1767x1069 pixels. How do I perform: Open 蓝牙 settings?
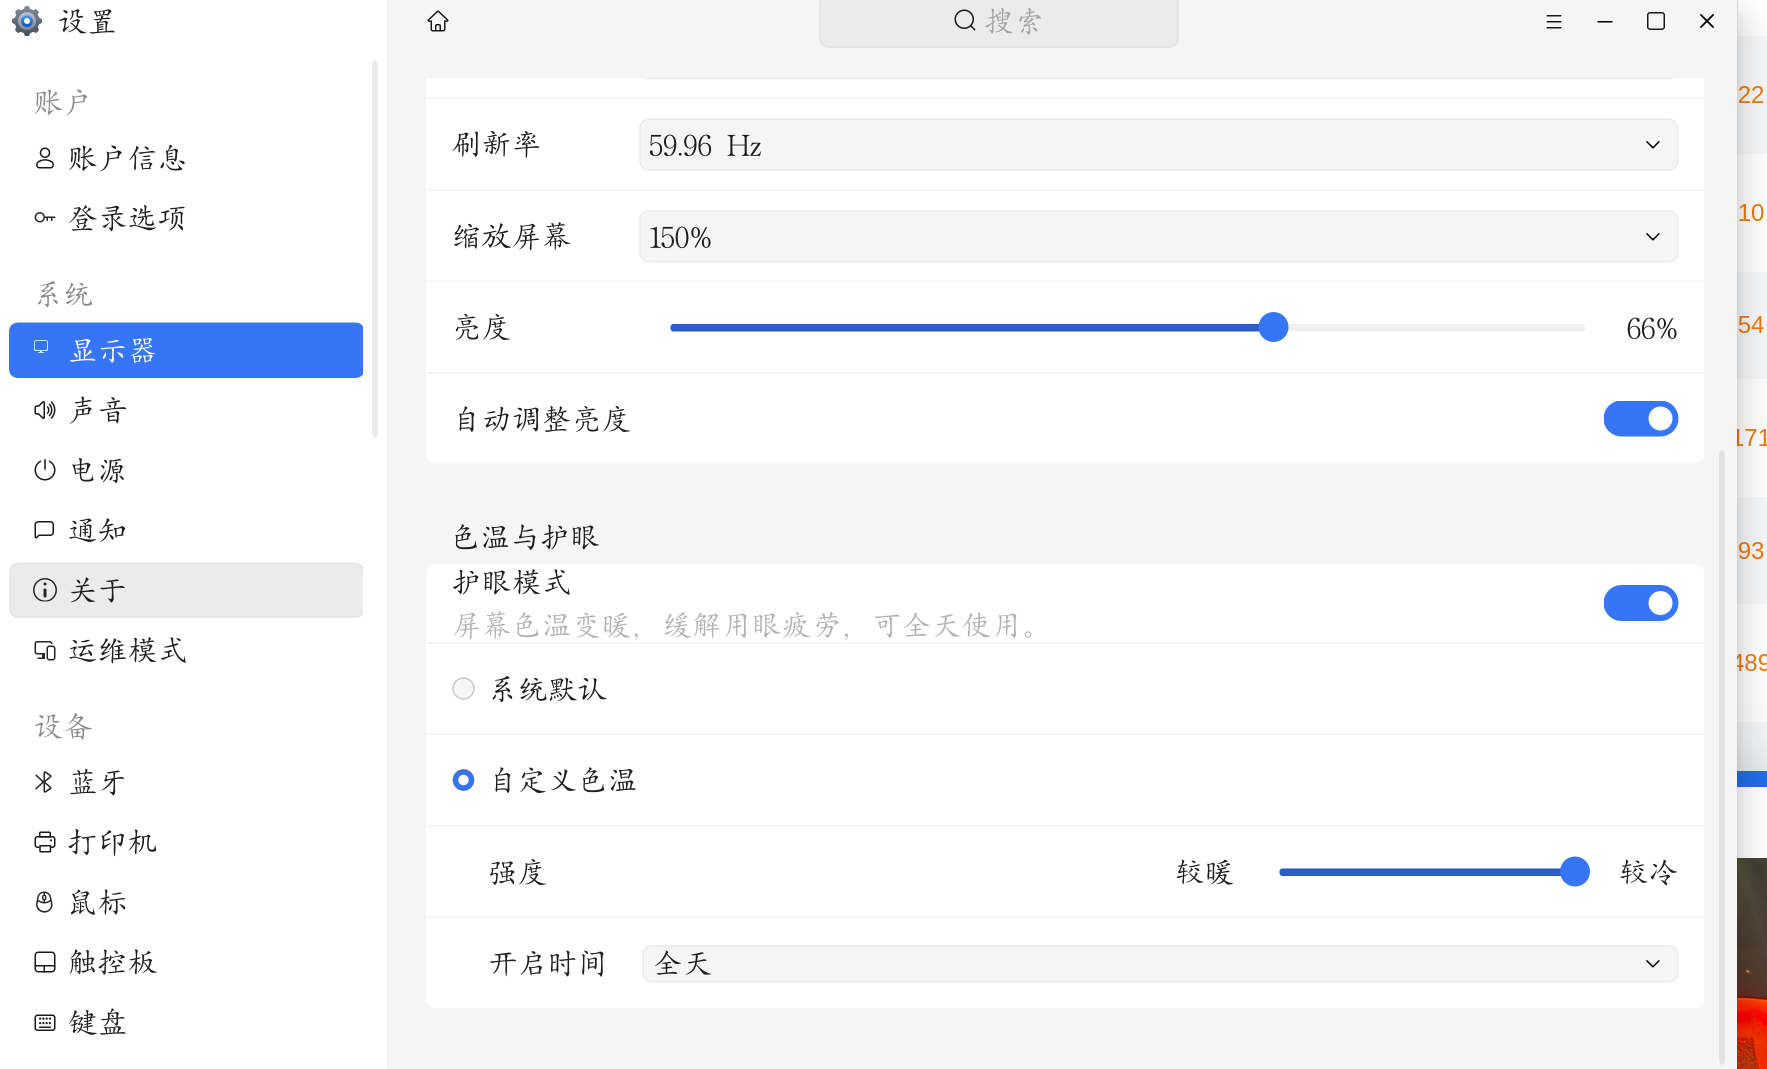coord(186,782)
